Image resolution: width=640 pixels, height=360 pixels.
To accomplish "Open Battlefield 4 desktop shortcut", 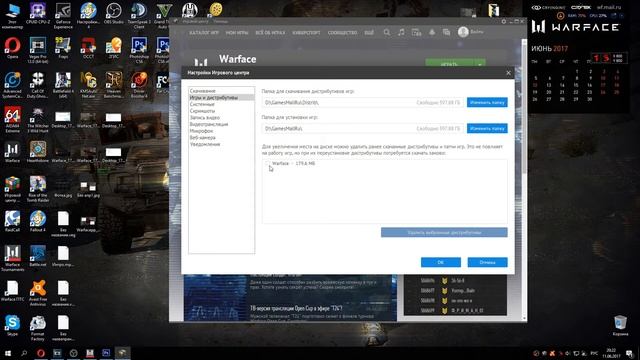I will [x=63, y=85].
